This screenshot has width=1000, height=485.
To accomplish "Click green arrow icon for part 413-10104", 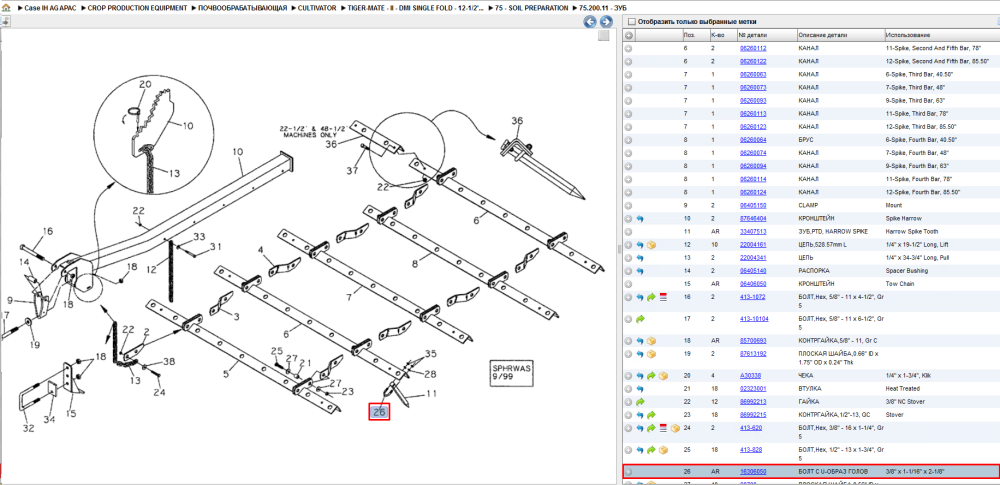I will coord(640,318).
